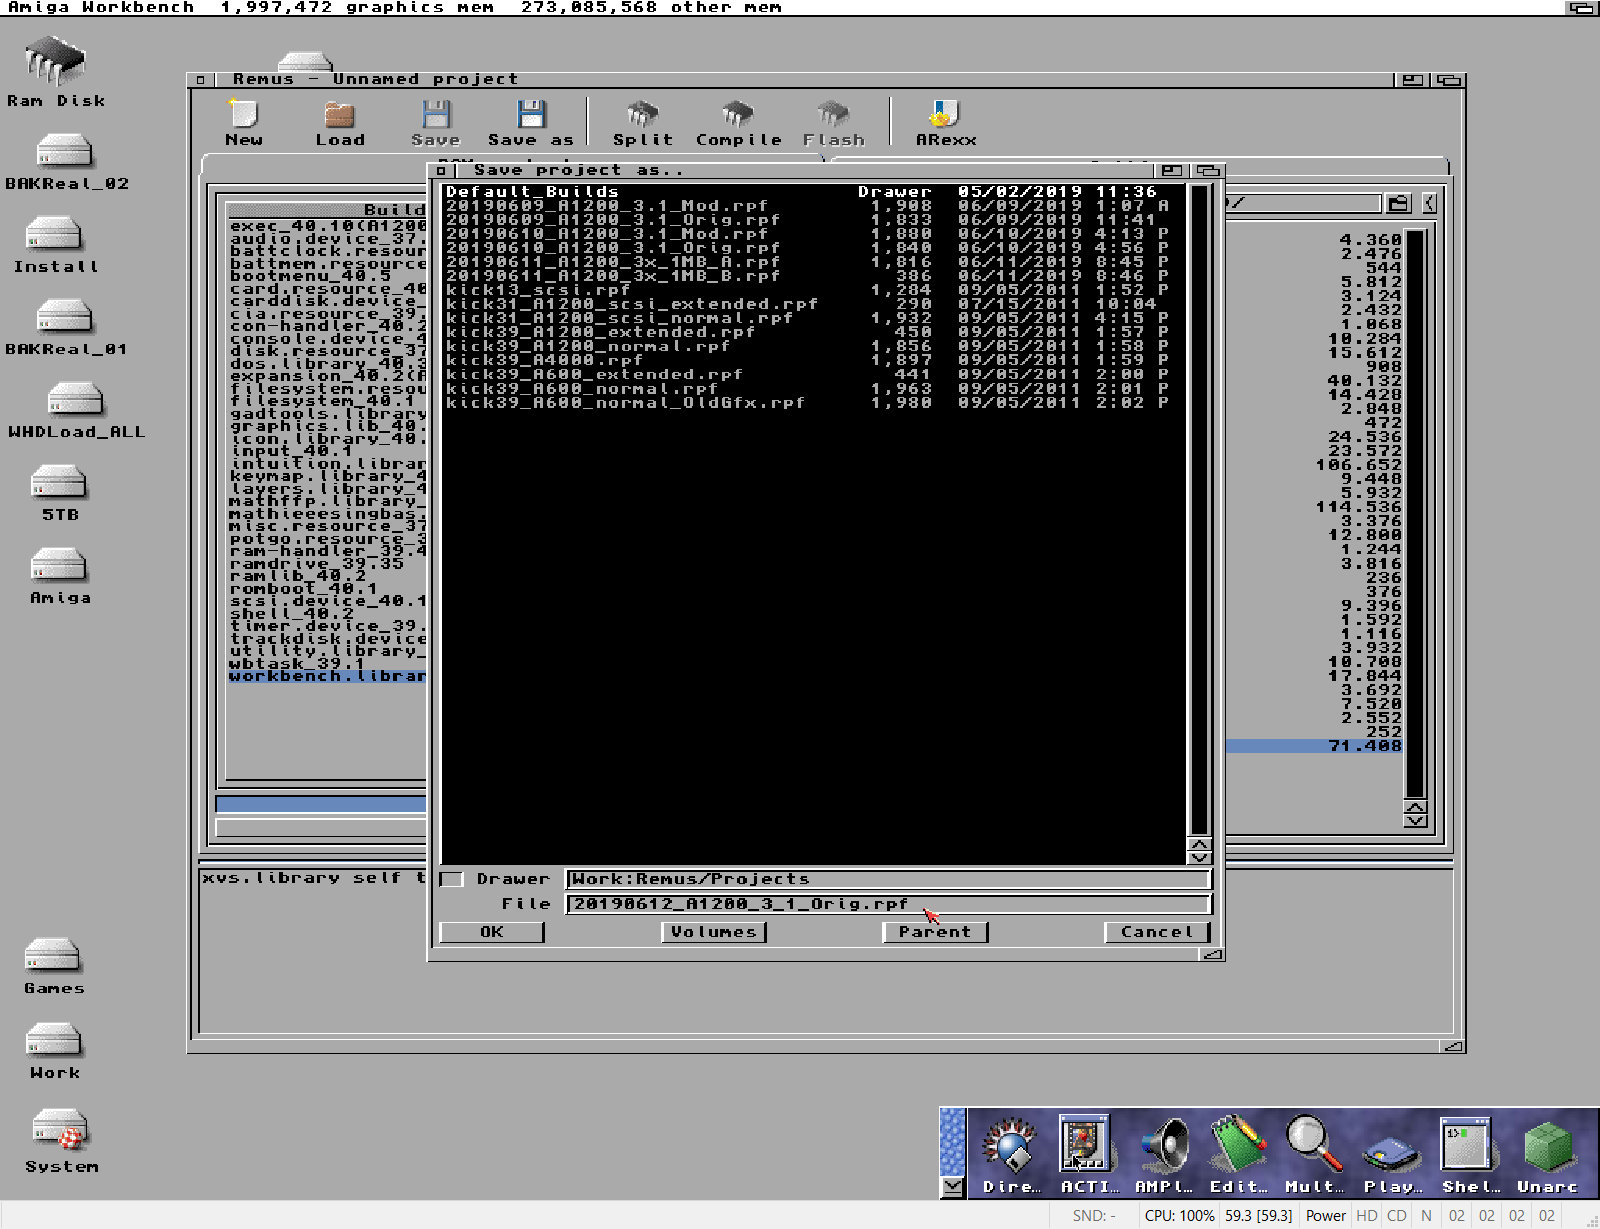Click the ARexx toolbar icon
Image resolution: width=1600 pixels, height=1229 pixels.
[946, 123]
